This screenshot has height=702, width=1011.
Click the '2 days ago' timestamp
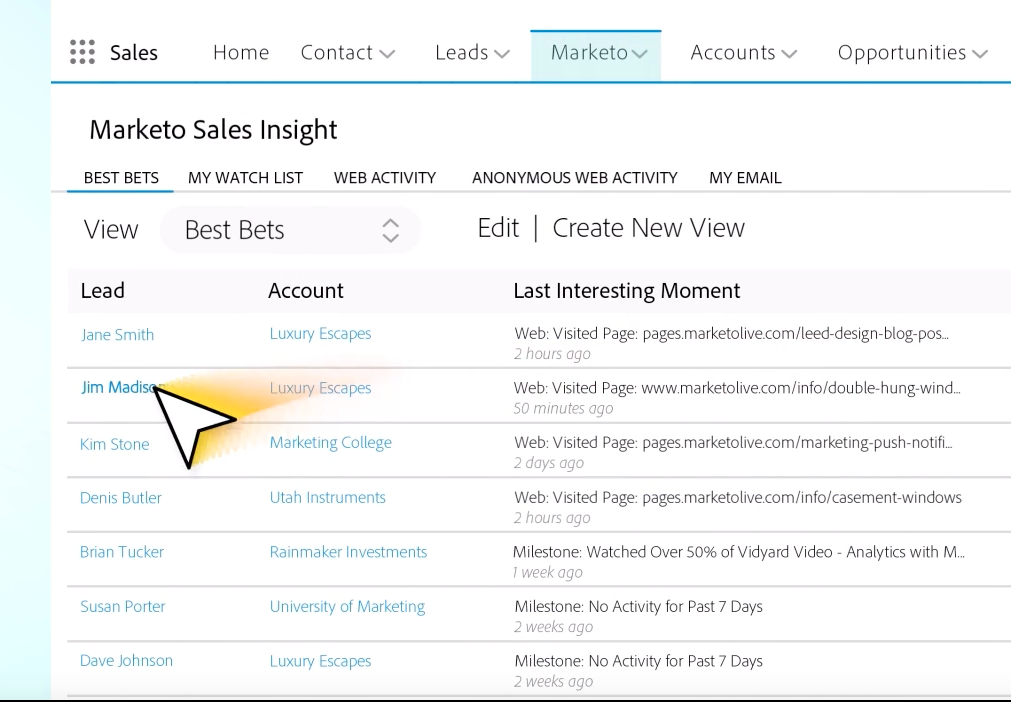click(x=549, y=463)
